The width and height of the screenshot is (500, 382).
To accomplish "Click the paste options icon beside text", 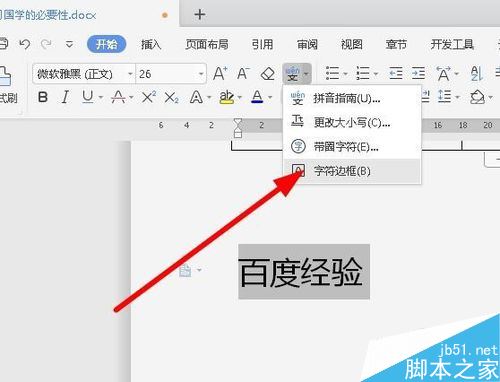I will 185,270.
